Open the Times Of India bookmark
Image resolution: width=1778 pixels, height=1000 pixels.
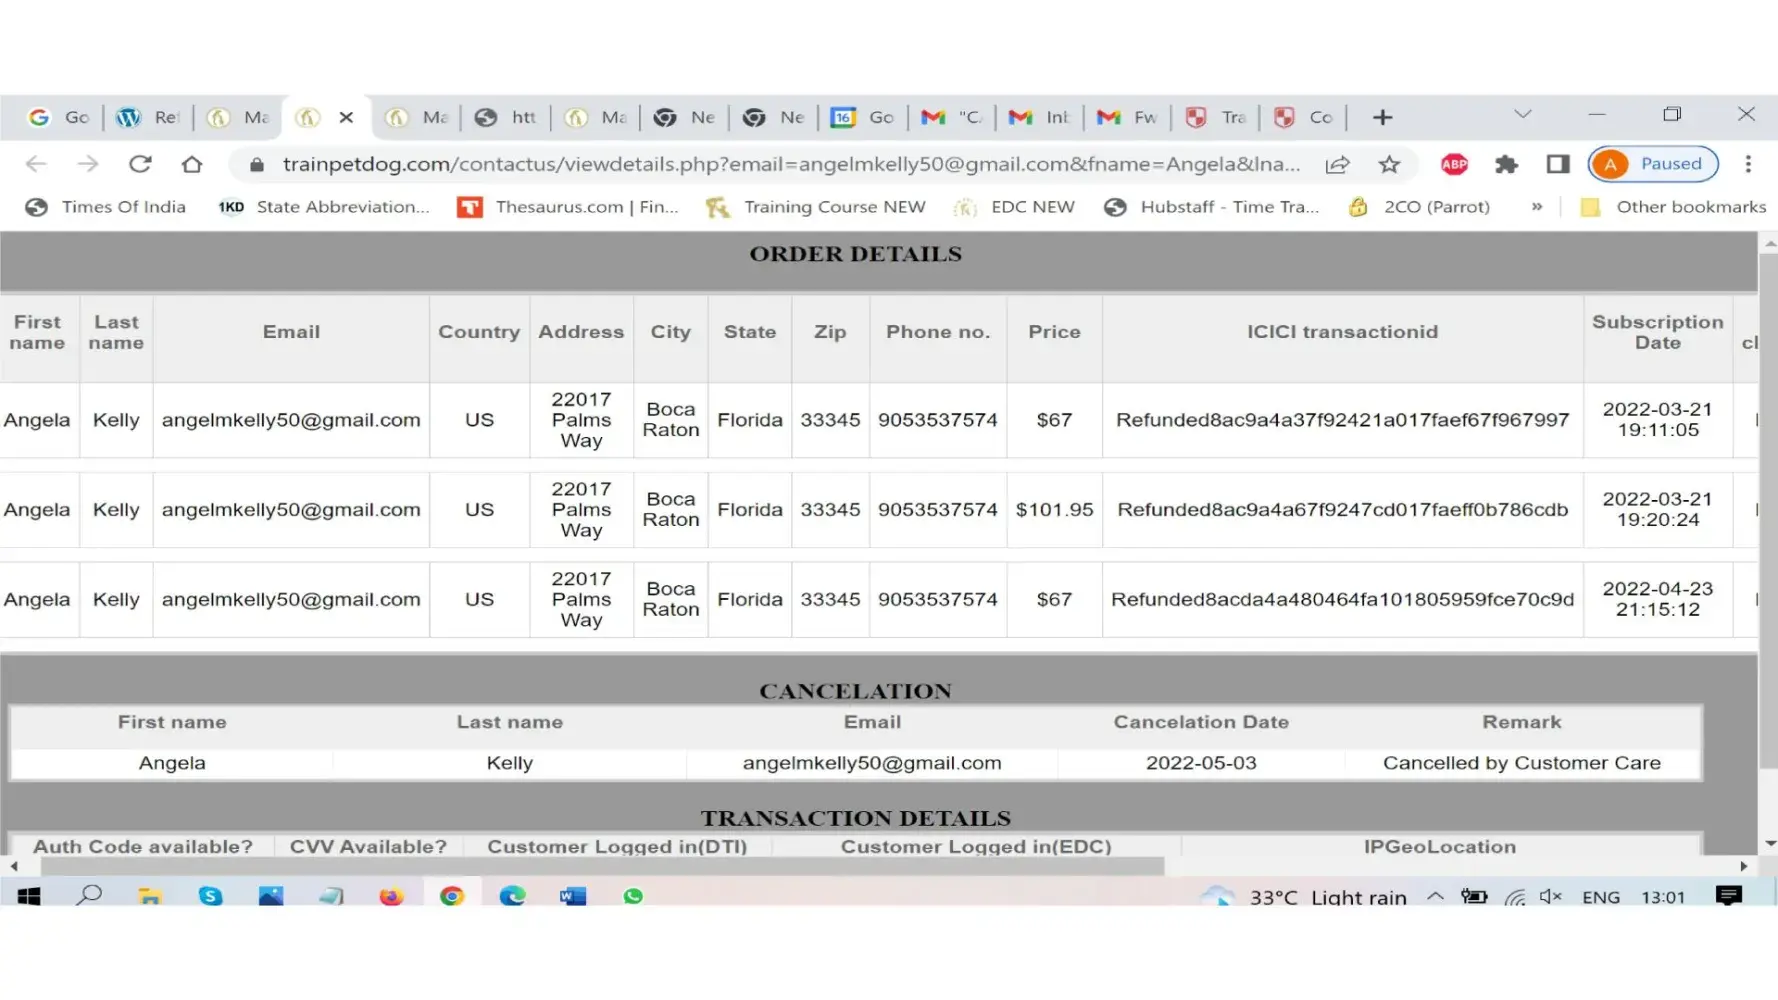click(x=106, y=207)
